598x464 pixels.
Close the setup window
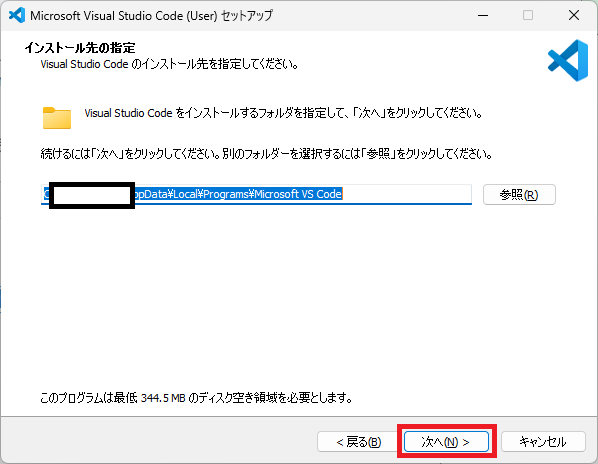pyautogui.click(x=574, y=15)
